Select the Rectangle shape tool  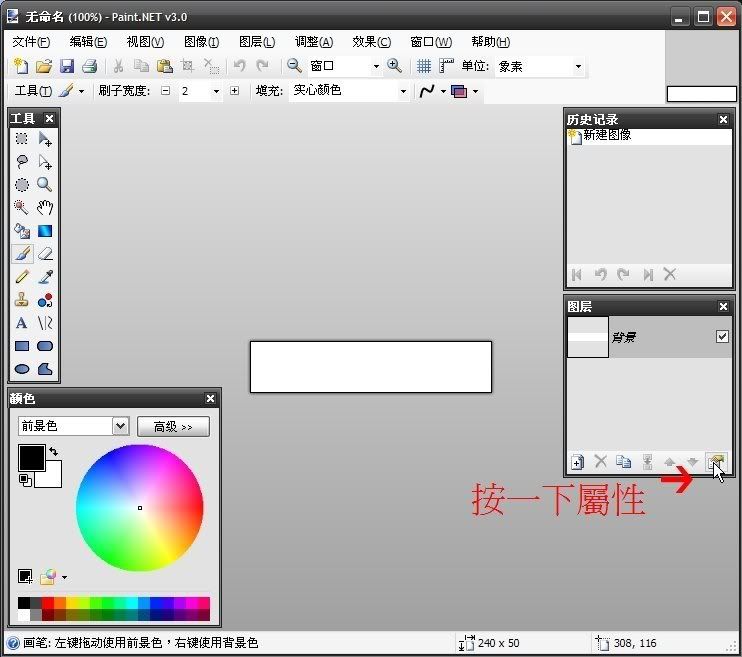point(22,346)
